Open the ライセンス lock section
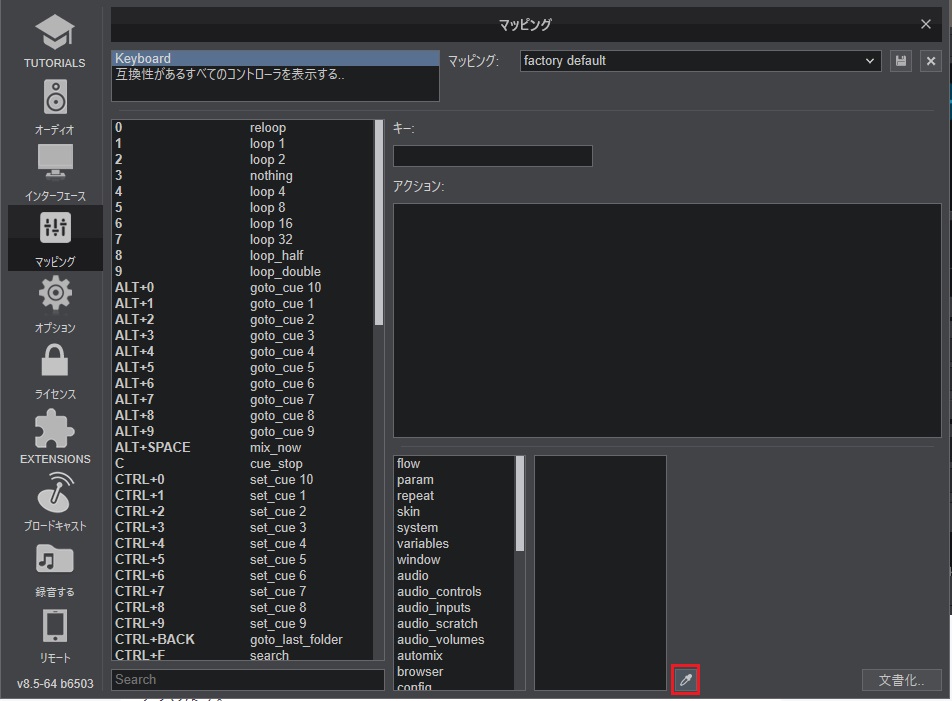 pos(55,371)
